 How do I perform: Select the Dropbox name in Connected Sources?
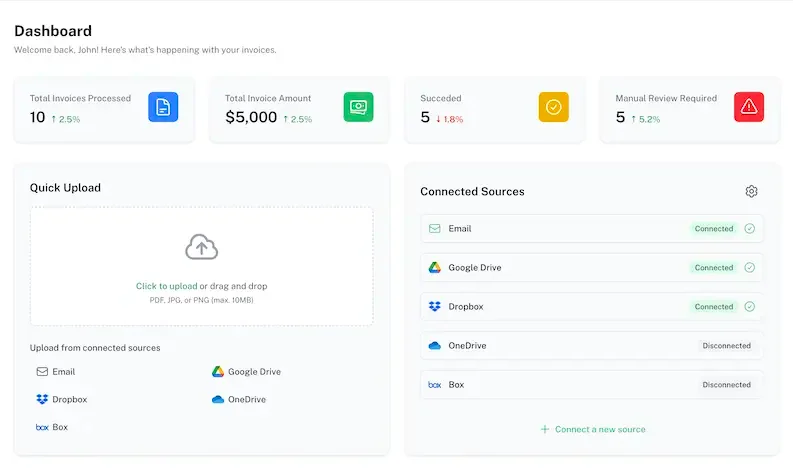[x=466, y=307]
